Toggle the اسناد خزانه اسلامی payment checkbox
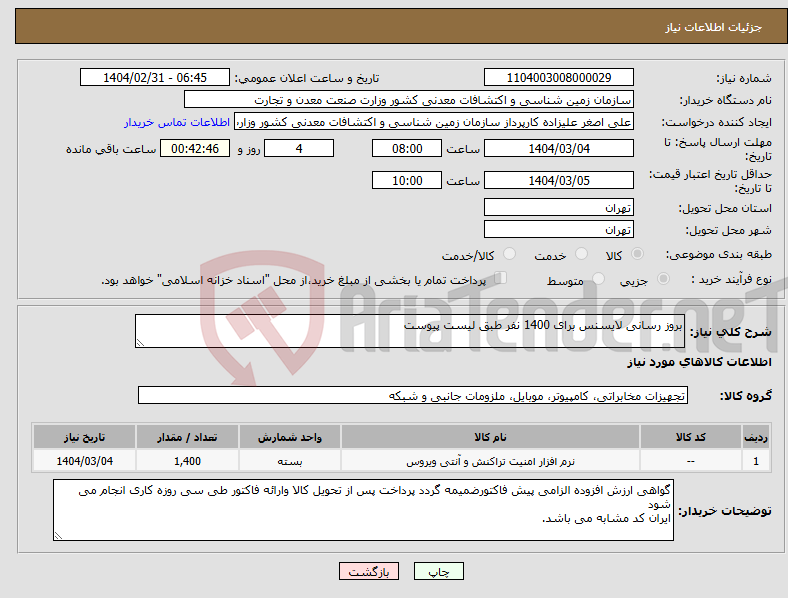This screenshot has width=788, height=598. (501, 277)
